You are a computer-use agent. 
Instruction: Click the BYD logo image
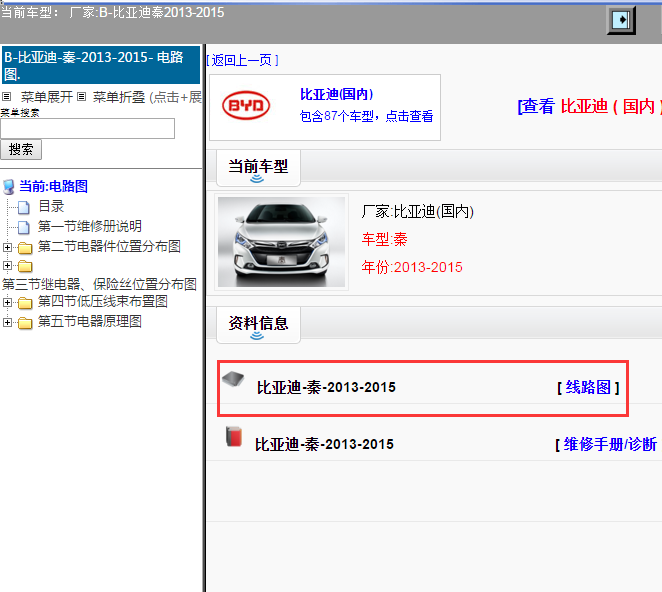pyautogui.click(x=246, y=106)
